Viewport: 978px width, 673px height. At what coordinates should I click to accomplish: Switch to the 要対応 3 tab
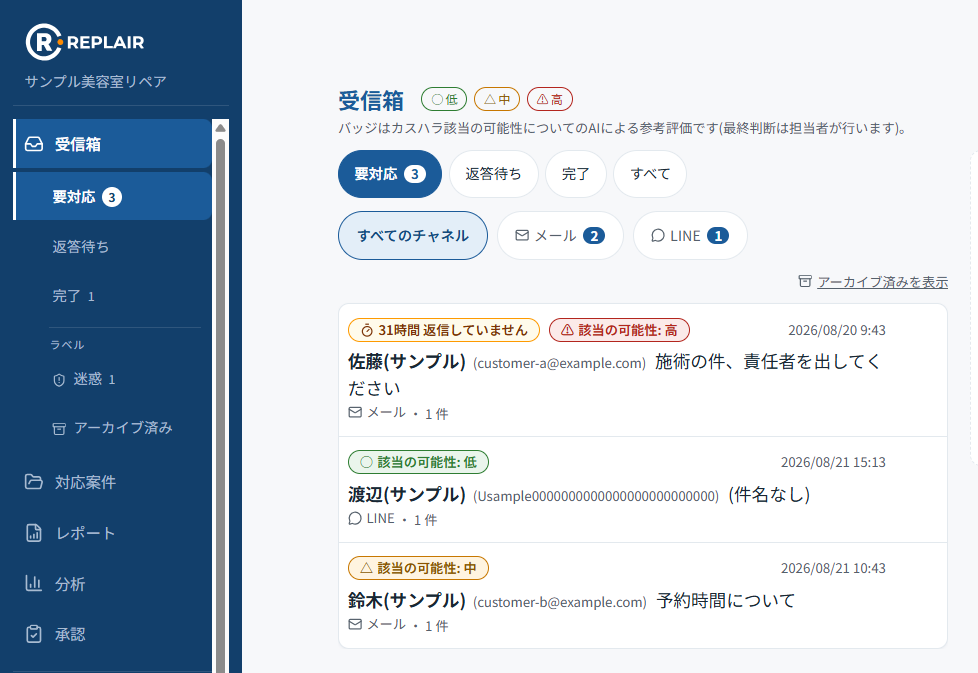(x=390, y=174)
